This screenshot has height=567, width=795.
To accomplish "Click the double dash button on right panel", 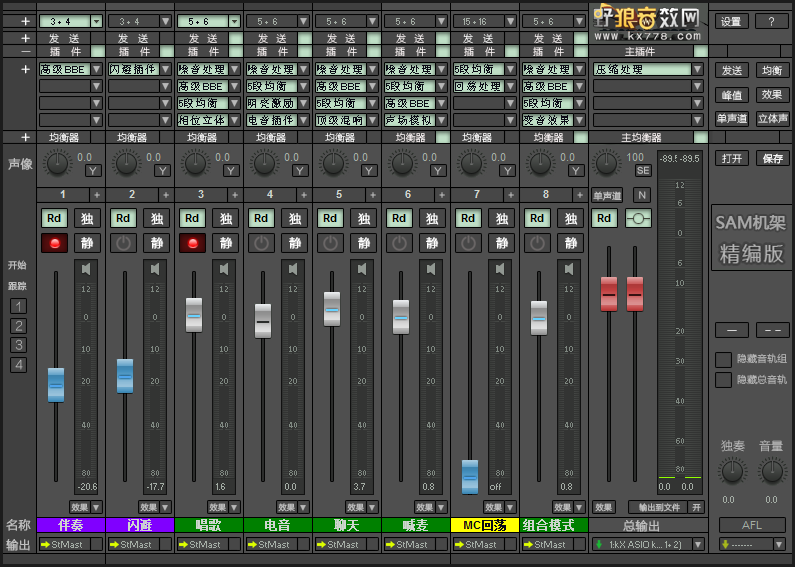I will [x=772, y=330].
